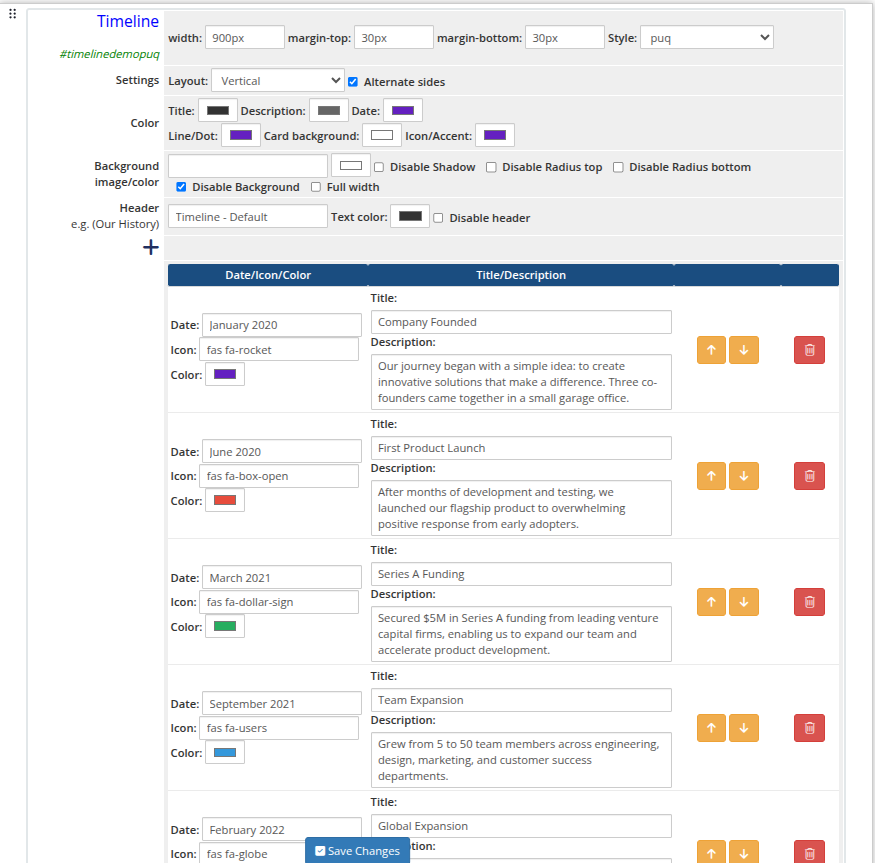Move the Company Founded entry up

coord(711,349)
